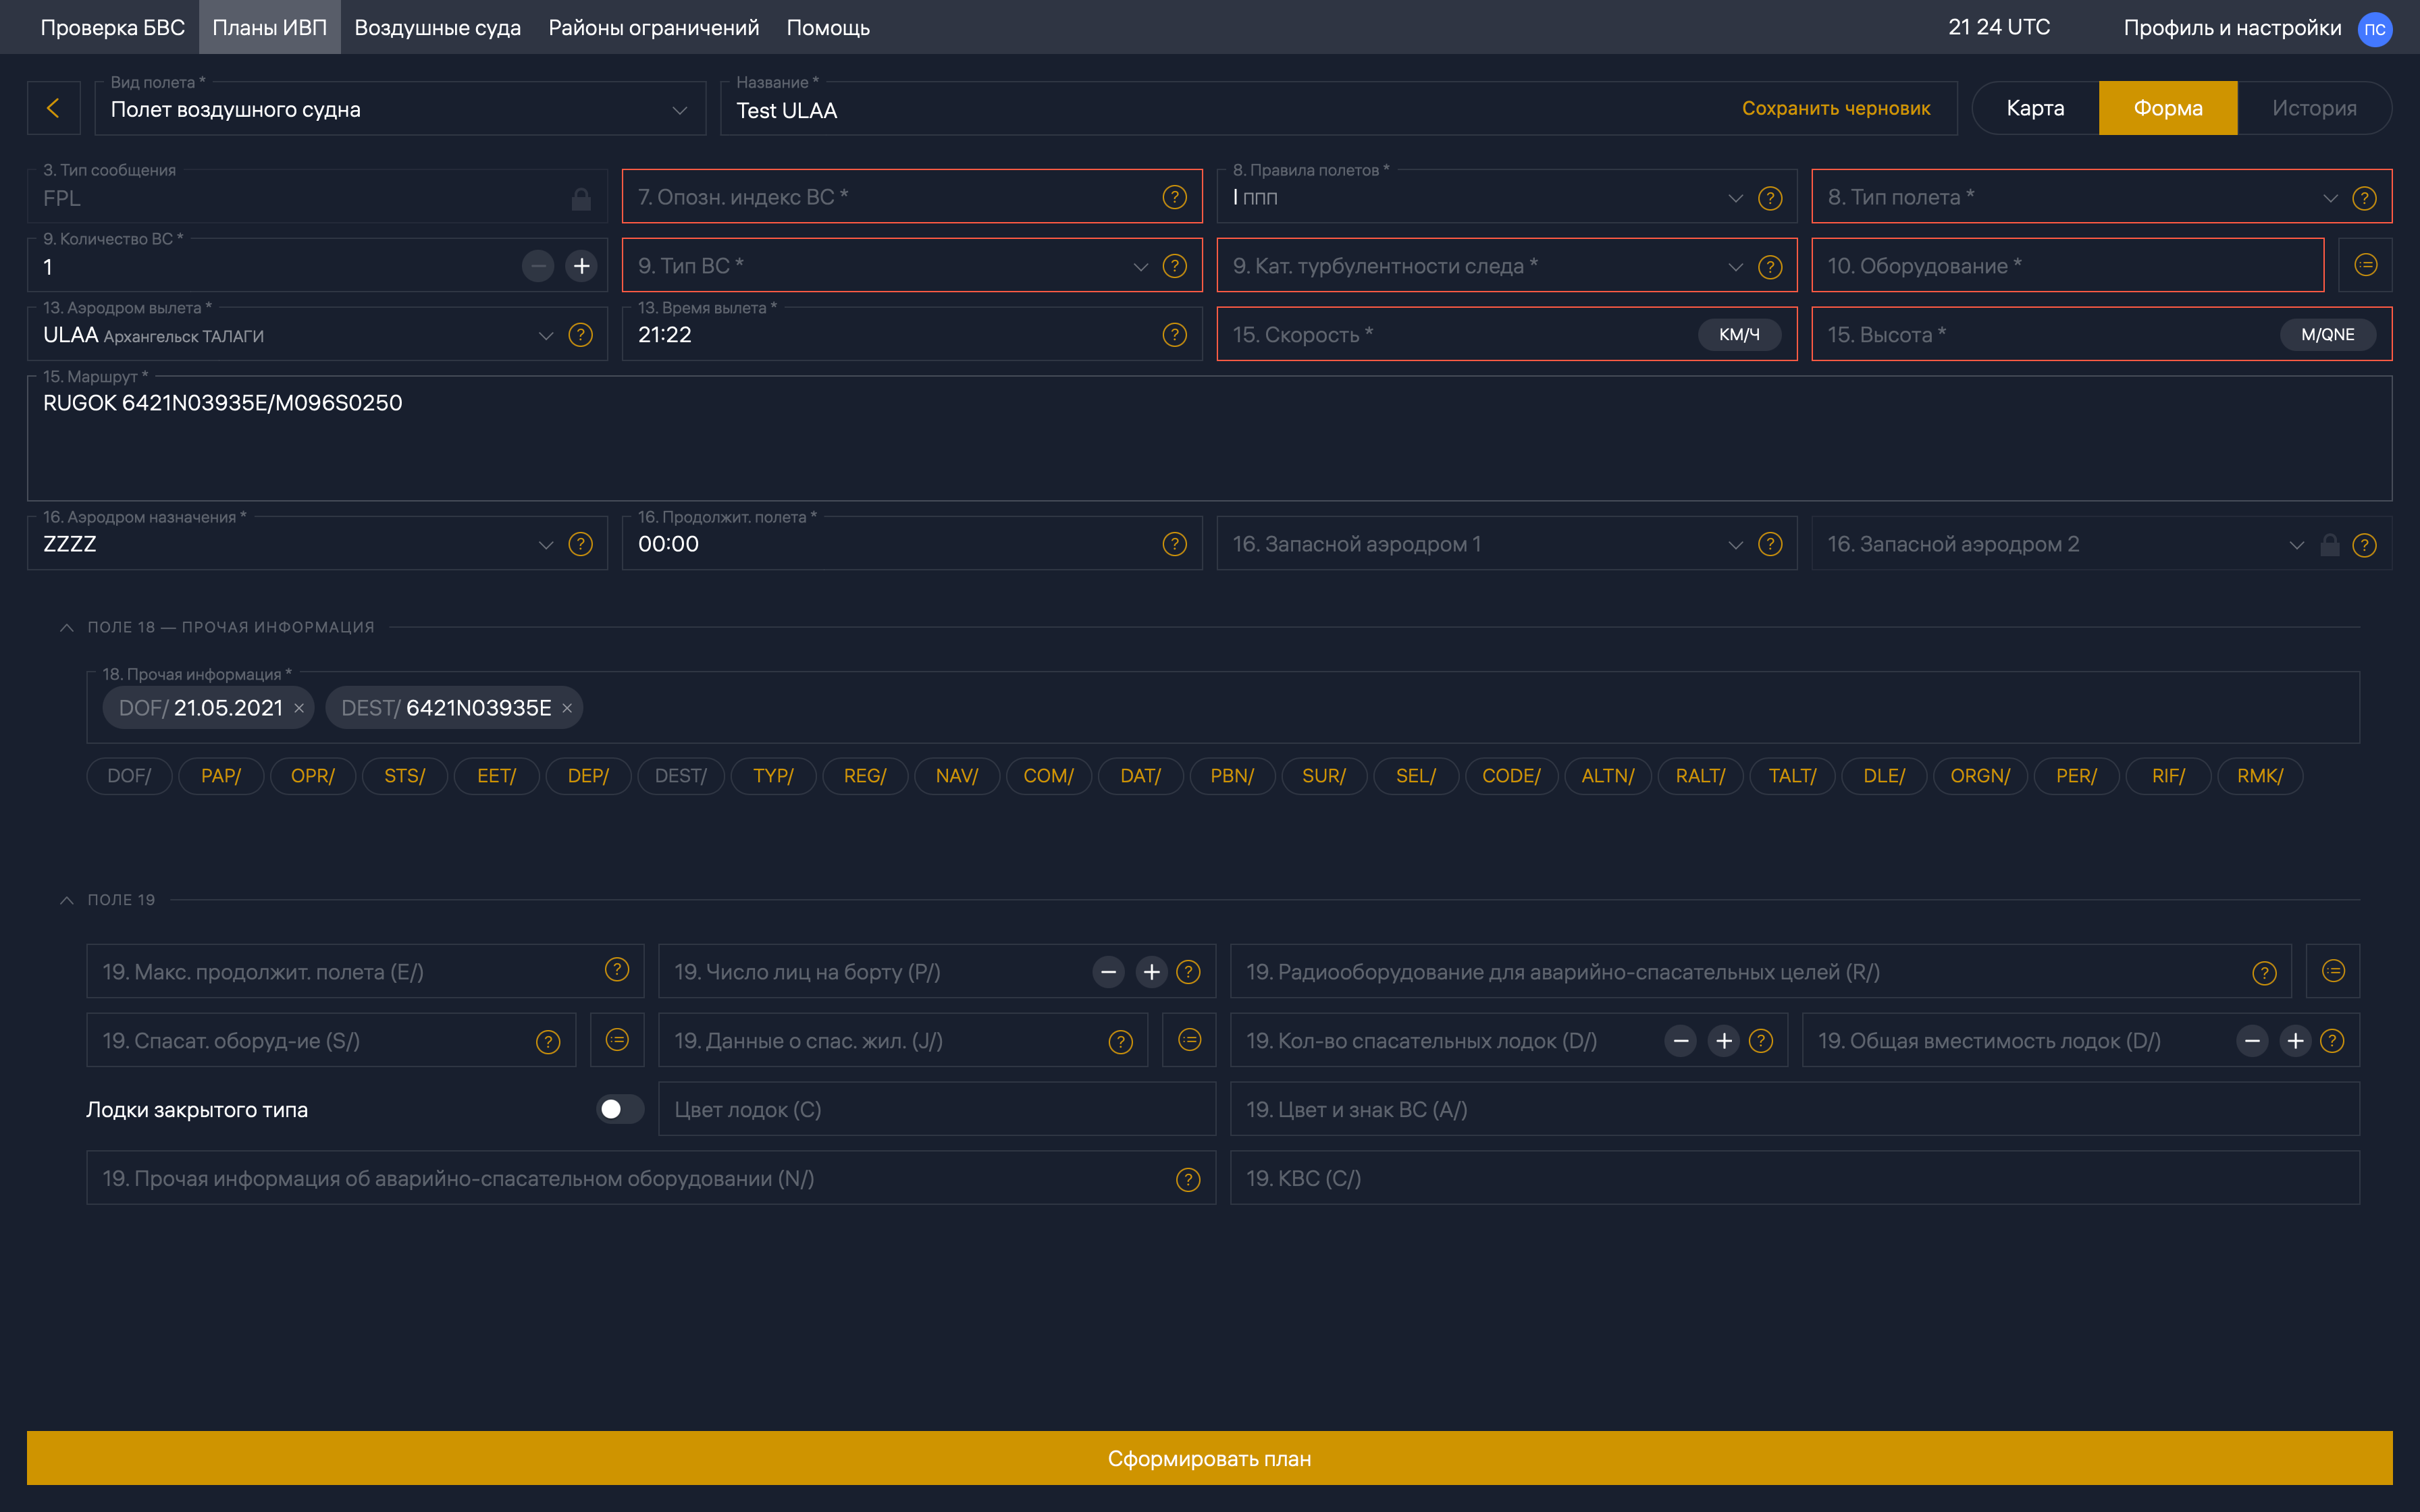Image resolution: width=2420 pixels, height=1512 pixels.
Task: Click the back arrow button
Action: pos(53,108)
